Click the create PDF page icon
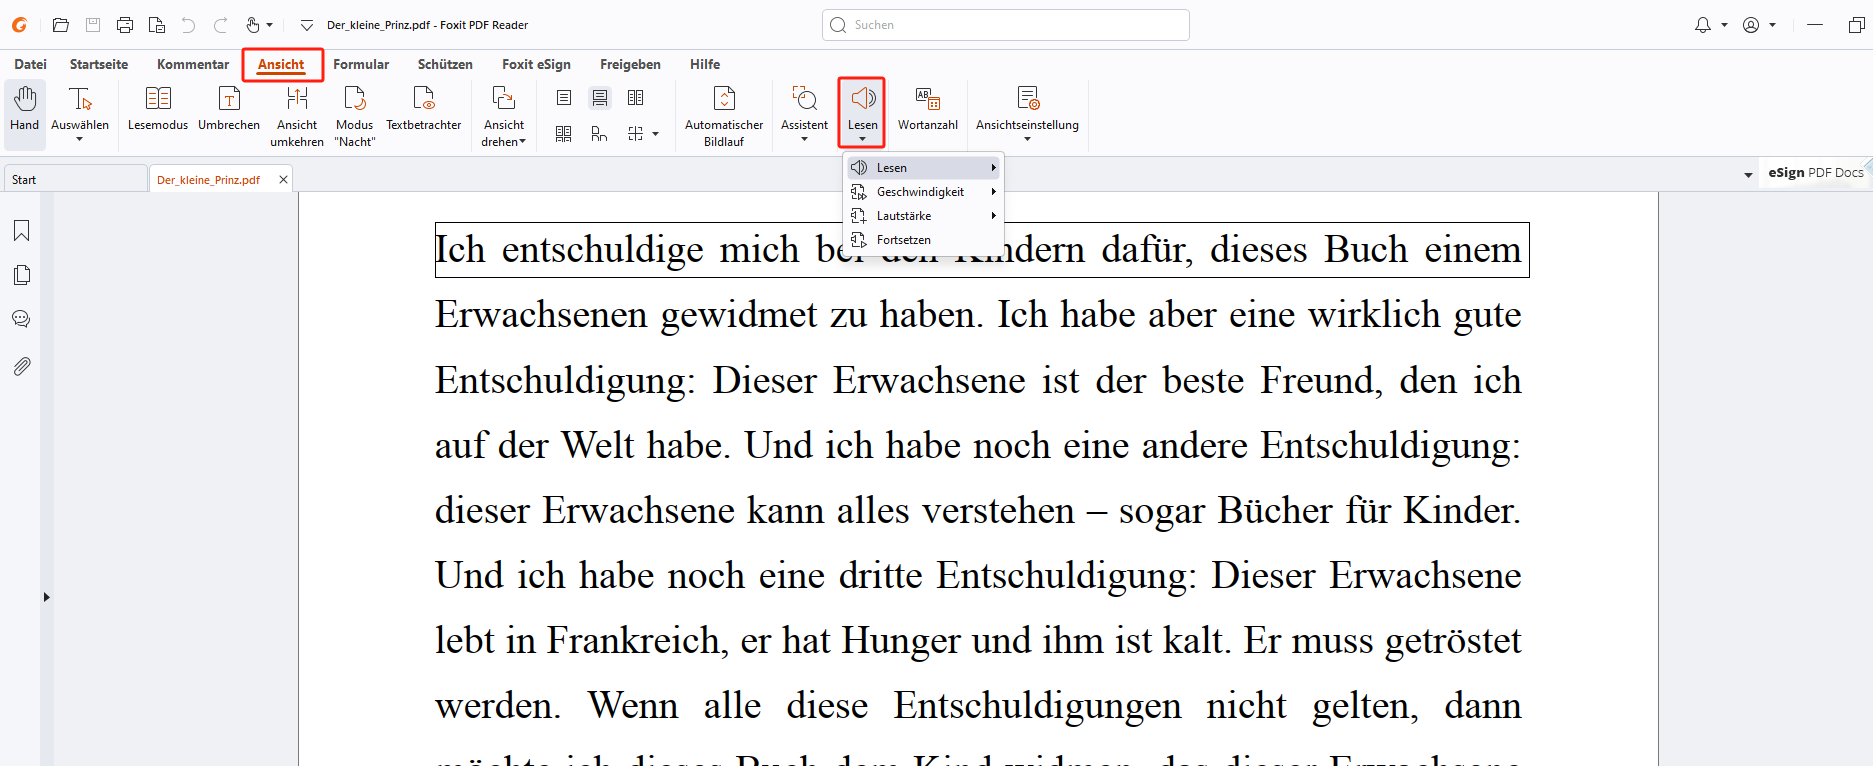The width and height of the screenshot is (1873, 766). pyautogui.click(x=157, y=25)
